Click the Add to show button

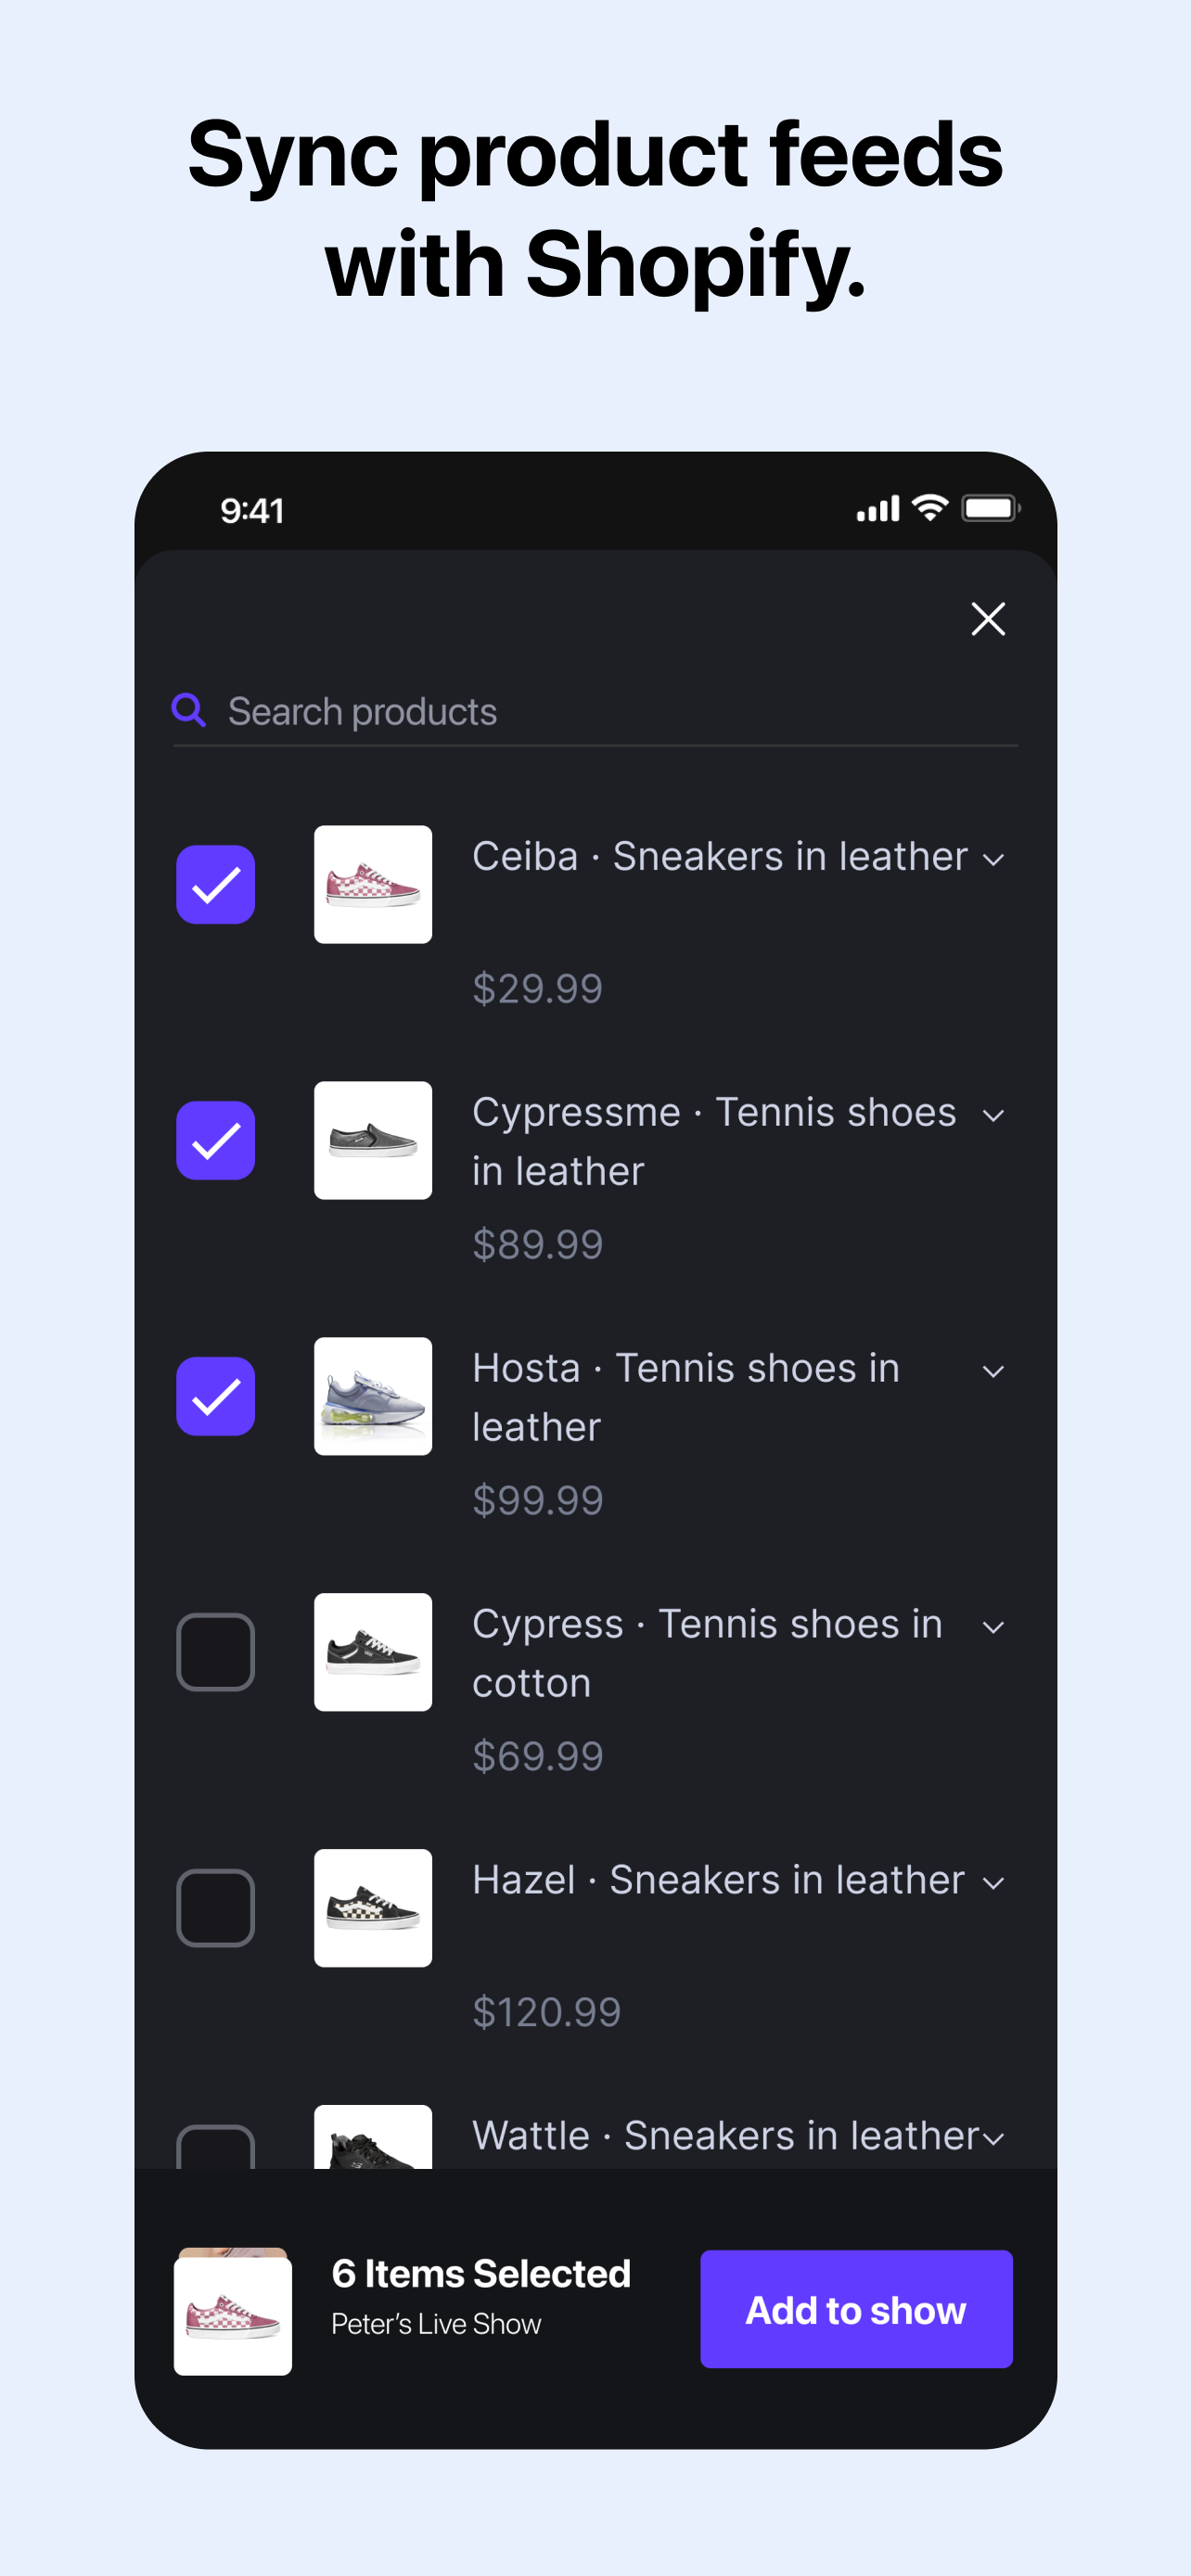(x=856, y=2309)
